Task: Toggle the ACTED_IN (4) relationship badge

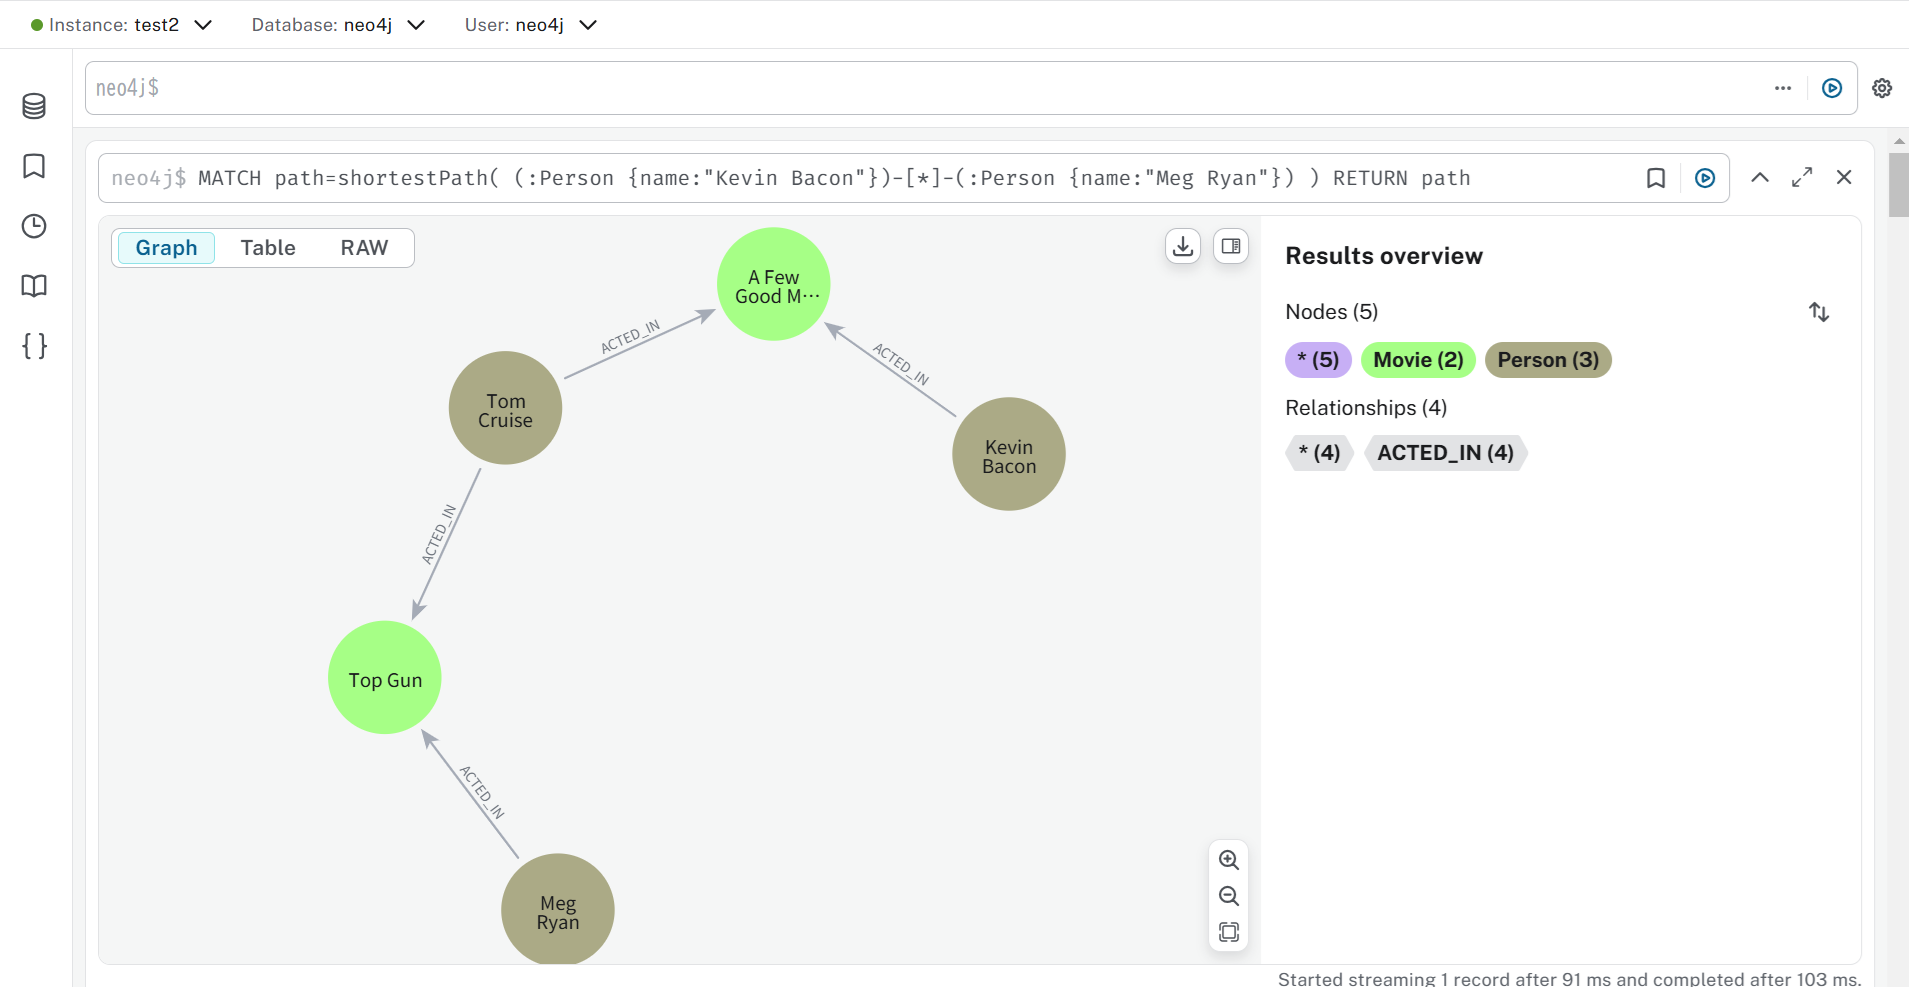Action: [1444, 452]
